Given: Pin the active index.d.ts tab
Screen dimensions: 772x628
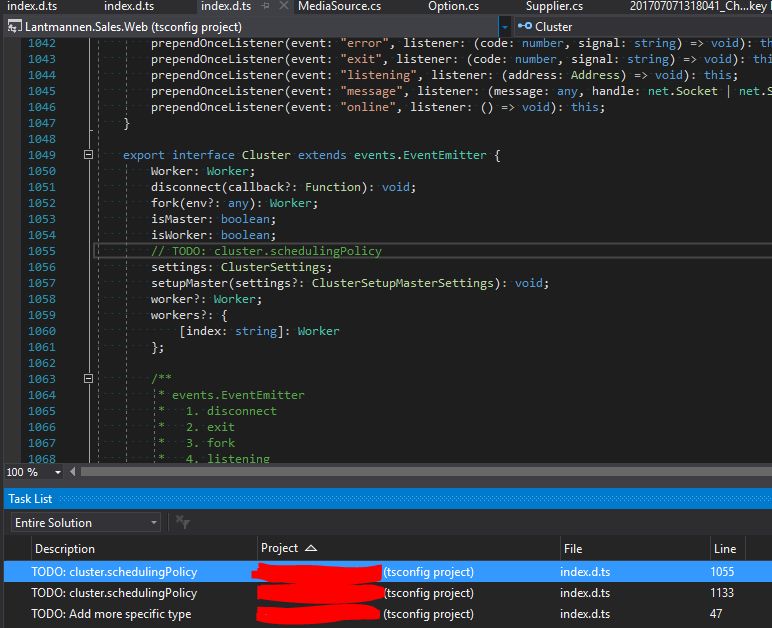Looking at the screenshot, I should (x=266, y=6).
